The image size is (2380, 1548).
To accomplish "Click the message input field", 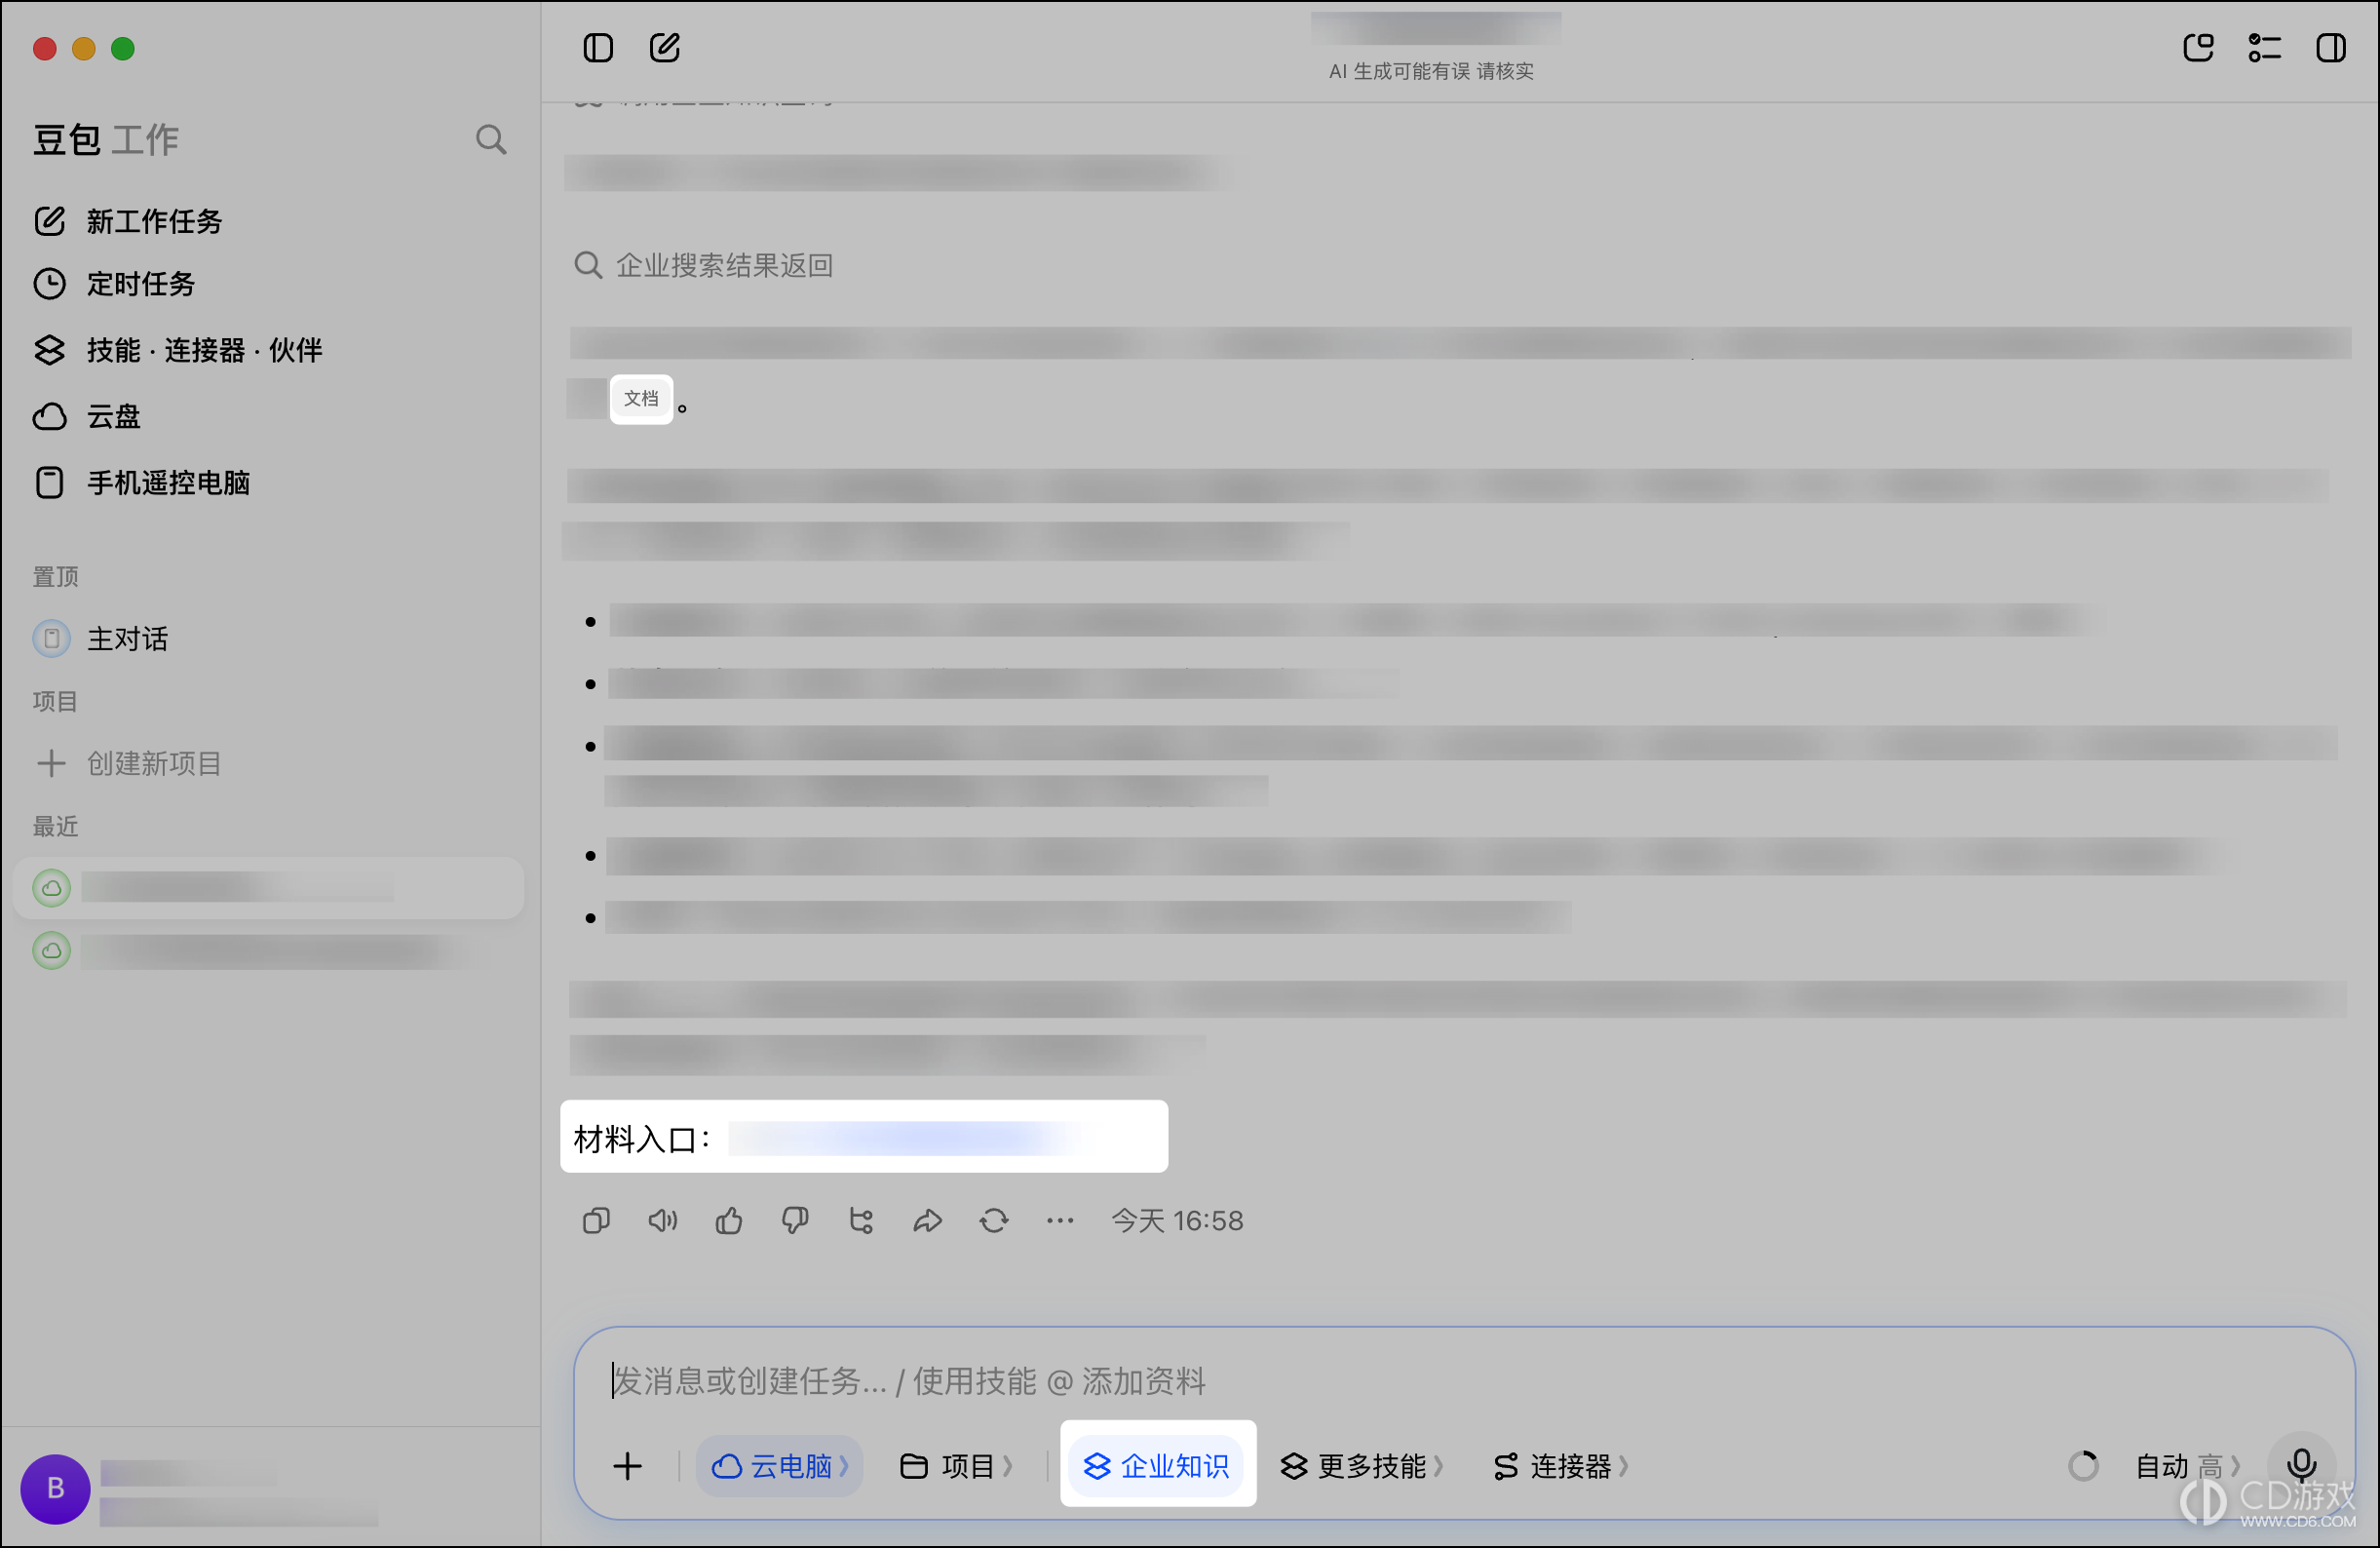I will pyautogui.click(x=1464, y=1381).
